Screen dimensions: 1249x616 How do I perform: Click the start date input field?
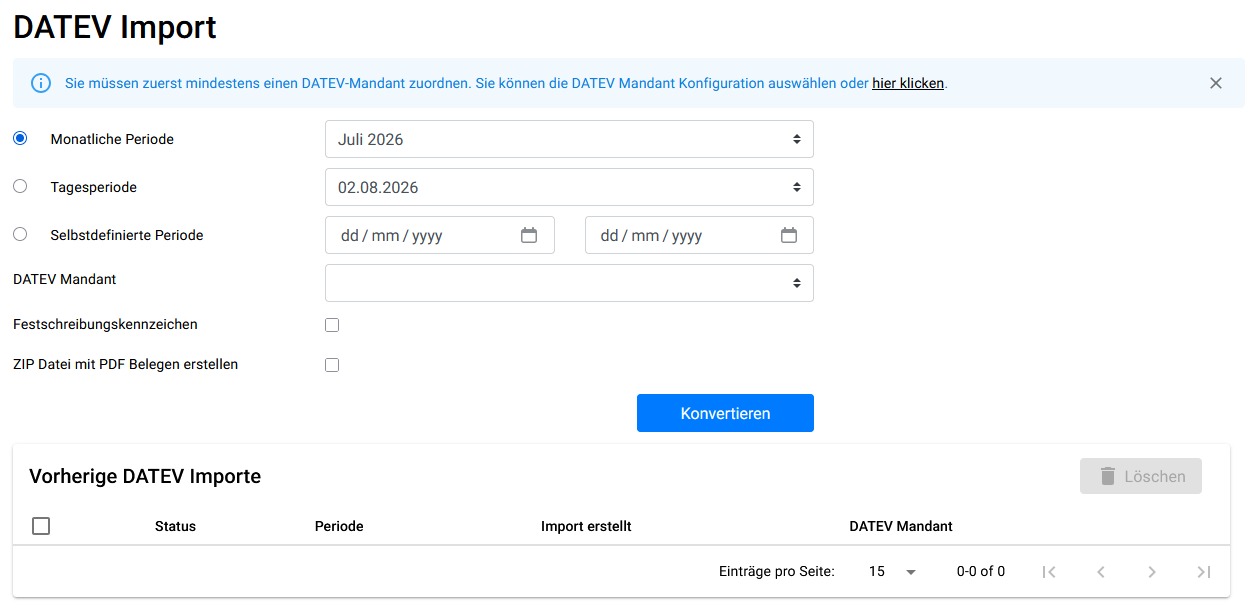point(440,235)
